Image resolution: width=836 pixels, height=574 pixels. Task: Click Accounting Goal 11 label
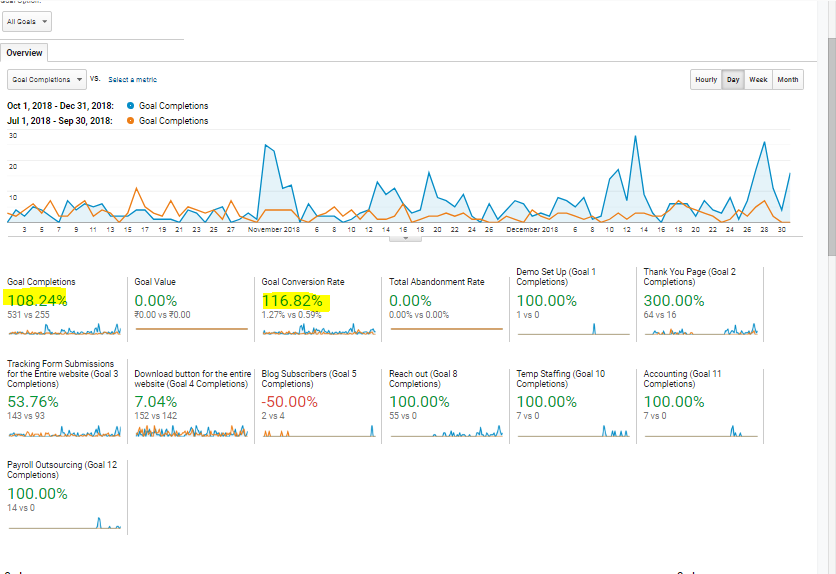(682, 378)
